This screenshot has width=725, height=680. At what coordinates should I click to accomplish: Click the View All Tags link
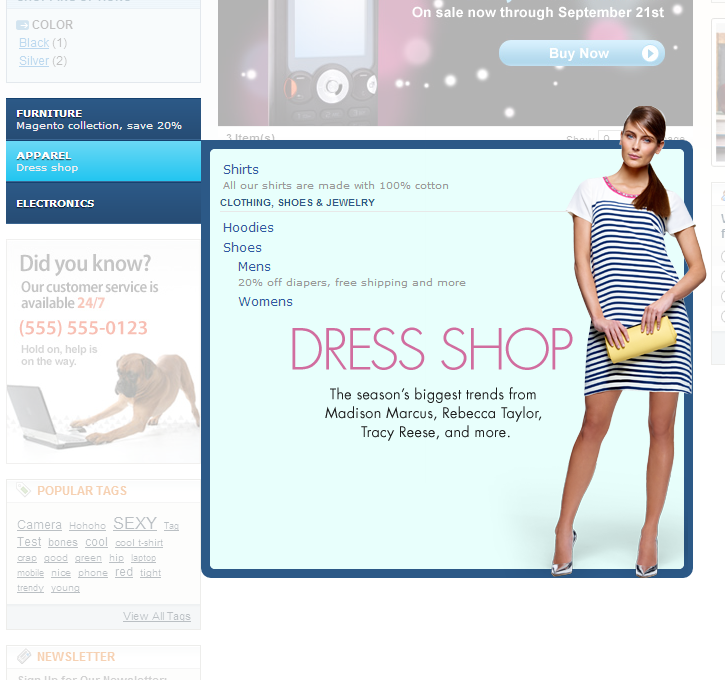[157, 616]
